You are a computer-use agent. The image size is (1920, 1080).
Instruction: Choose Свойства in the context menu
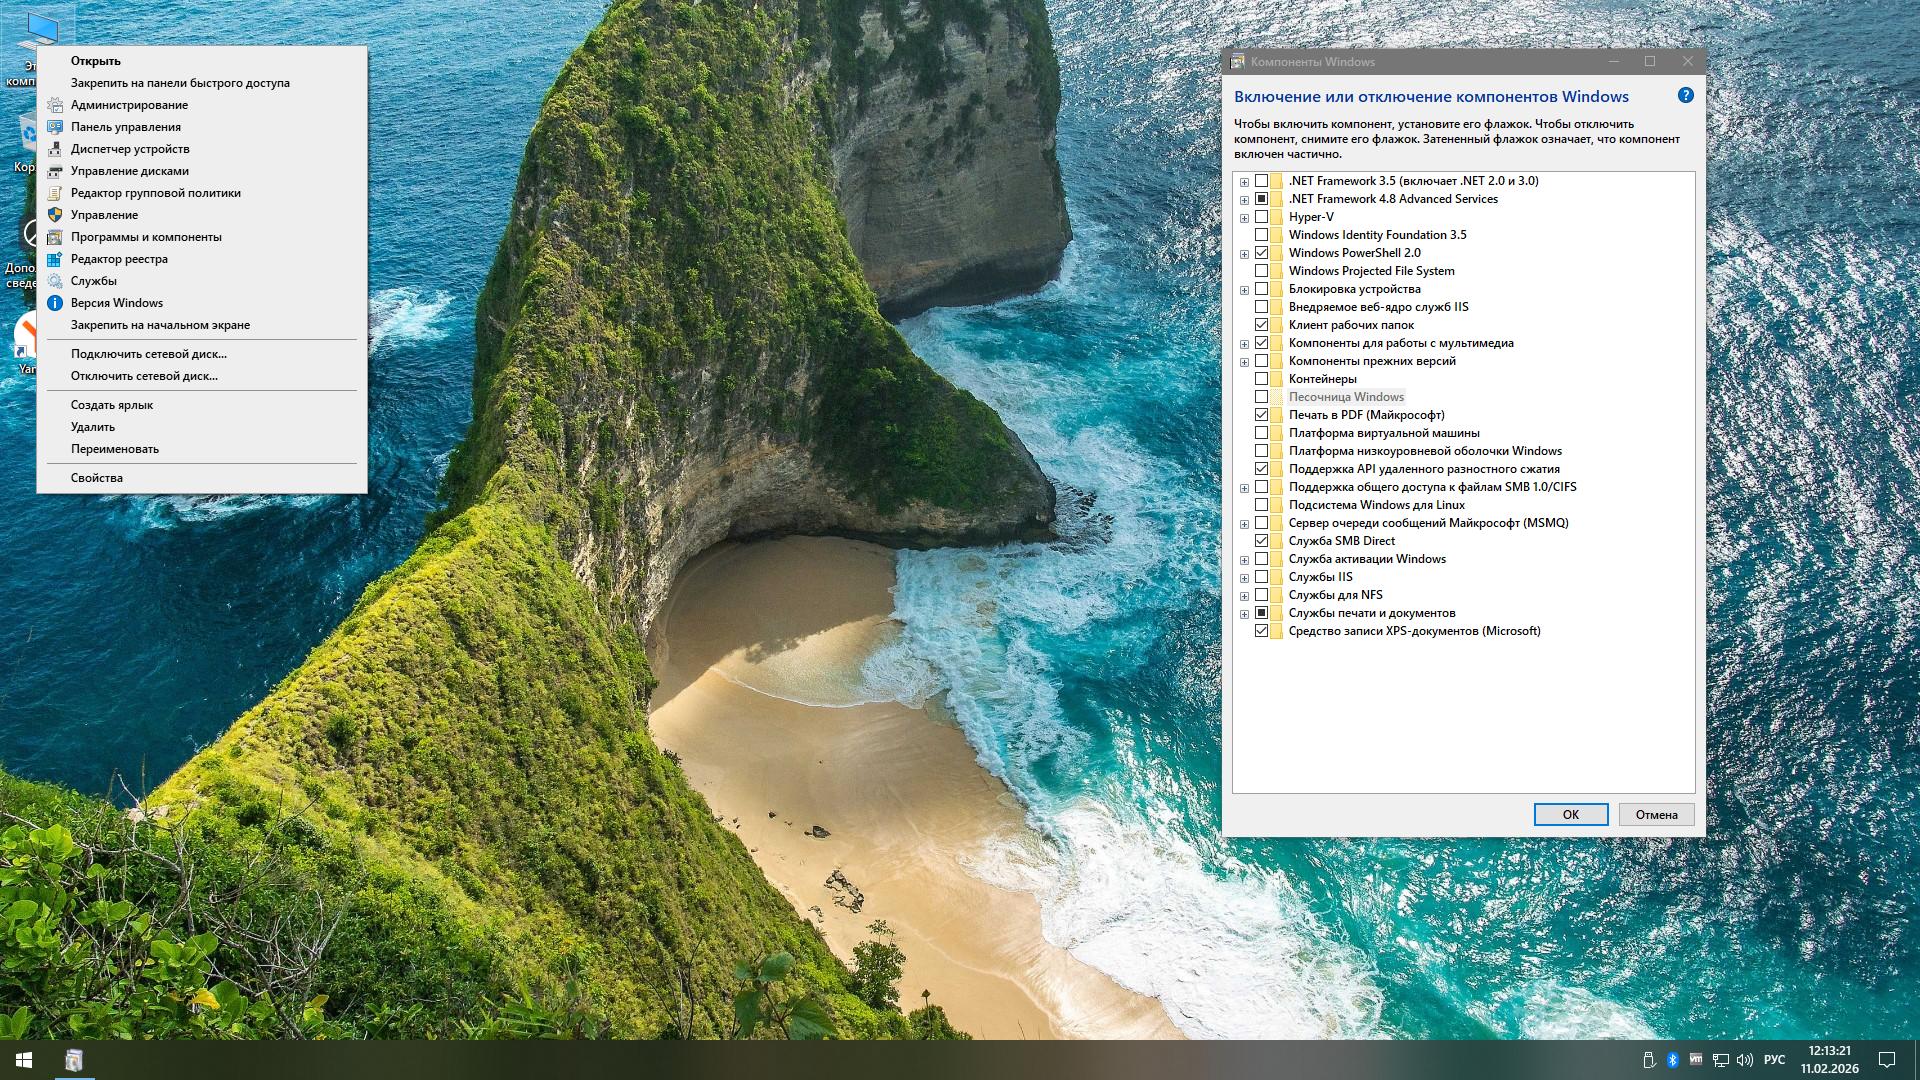97,478
